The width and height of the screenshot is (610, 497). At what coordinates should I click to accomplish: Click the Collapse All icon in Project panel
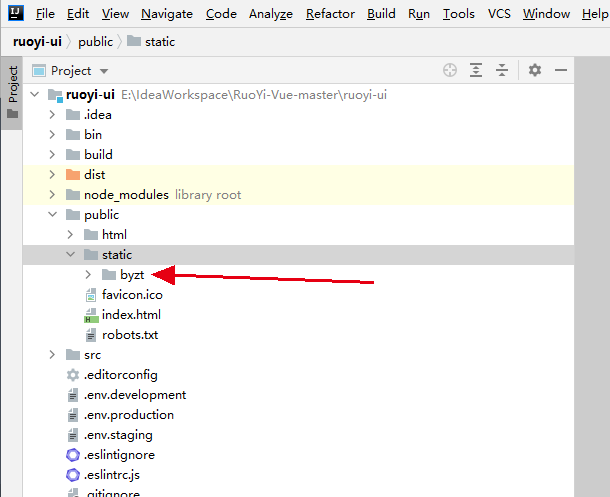point(502,70)
